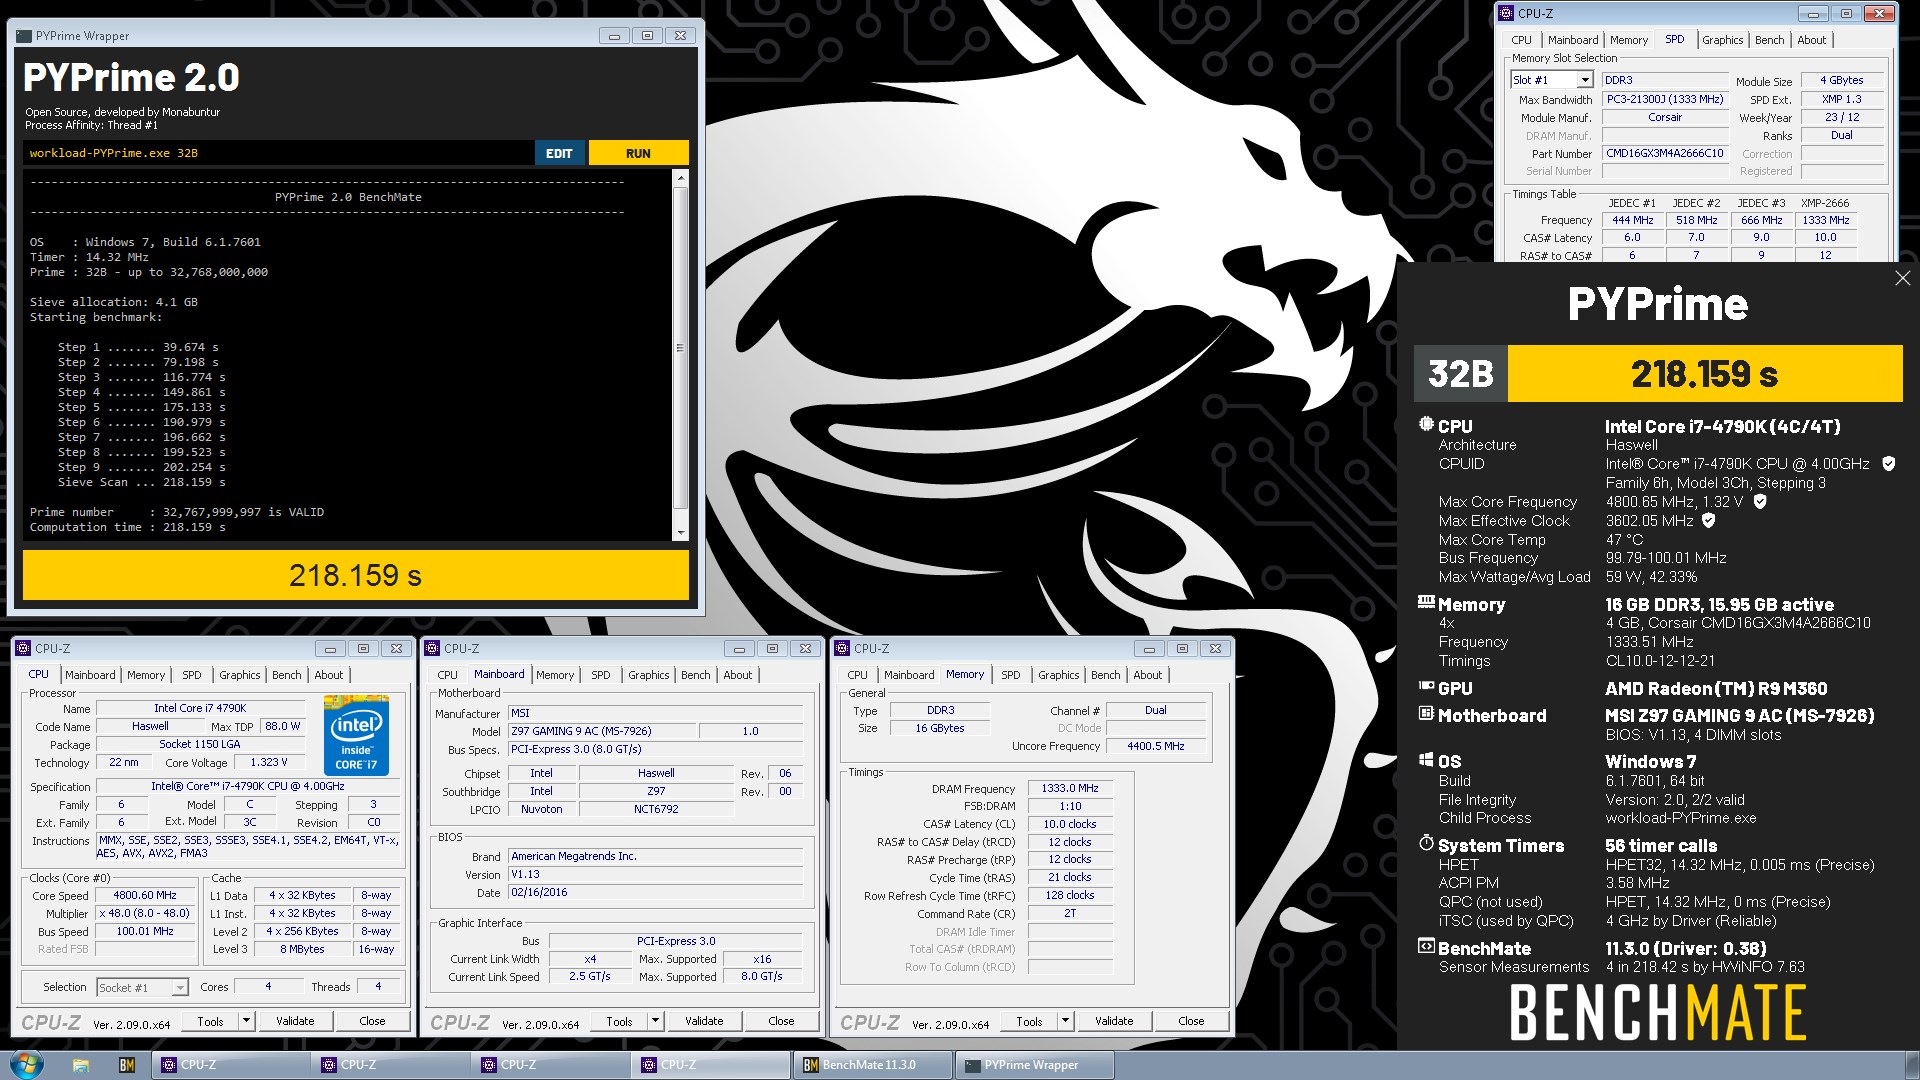
Task: Open the Socket #1 selection dropdown
Action: (x=180, y=987)
